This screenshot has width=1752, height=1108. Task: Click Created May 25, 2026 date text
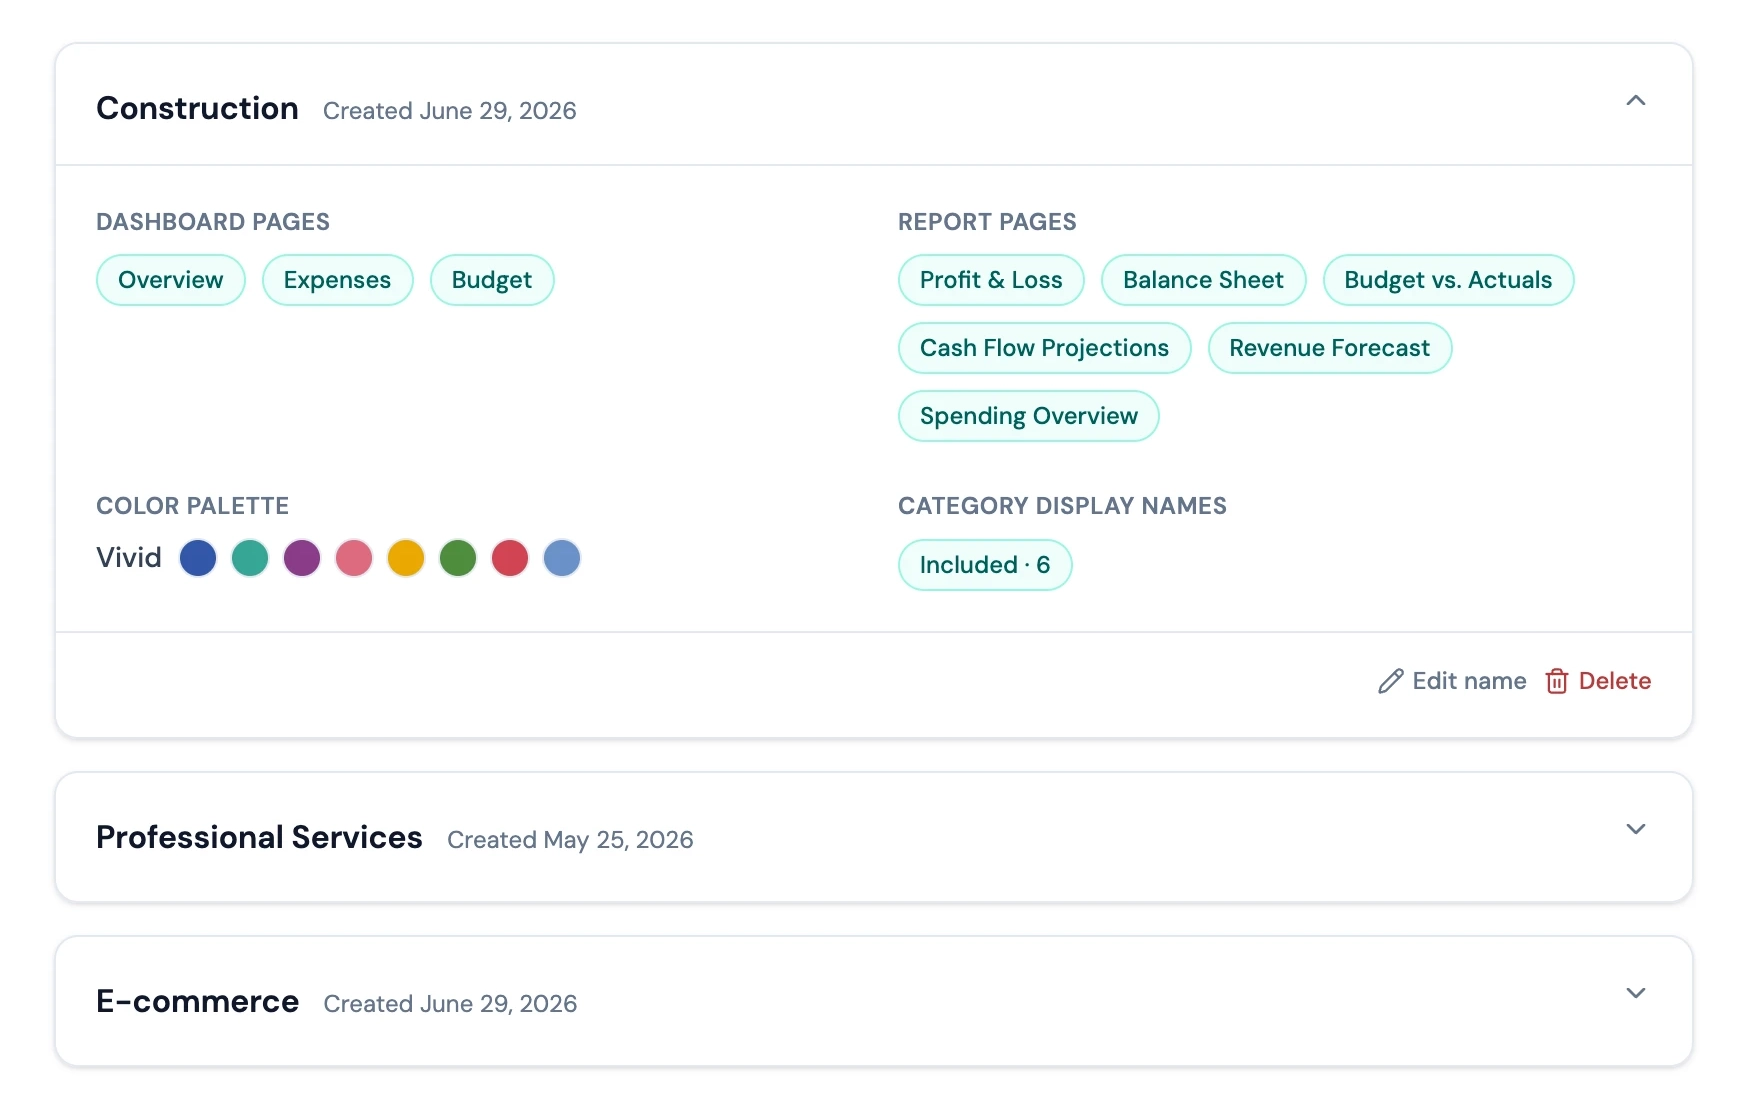[x=570, y=840]
